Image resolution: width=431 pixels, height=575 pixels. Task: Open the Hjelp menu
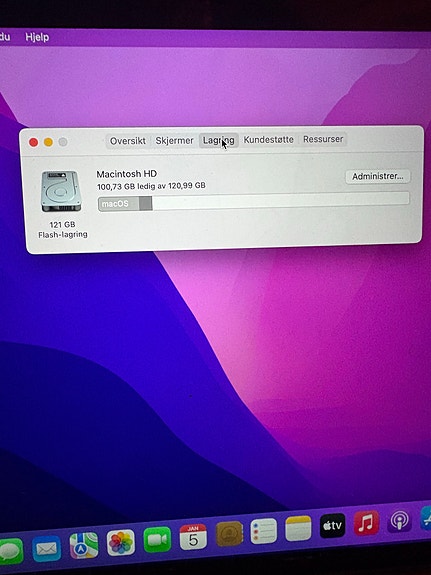(x=37, y=37)
